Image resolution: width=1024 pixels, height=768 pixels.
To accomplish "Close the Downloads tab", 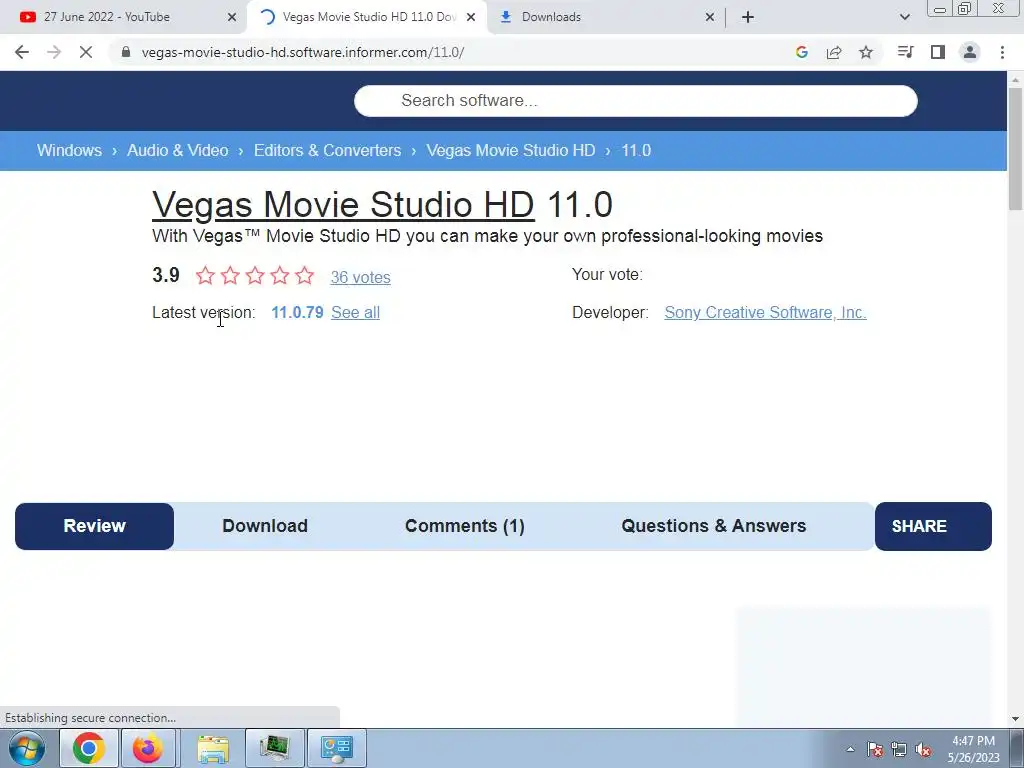I will point(710,17).
